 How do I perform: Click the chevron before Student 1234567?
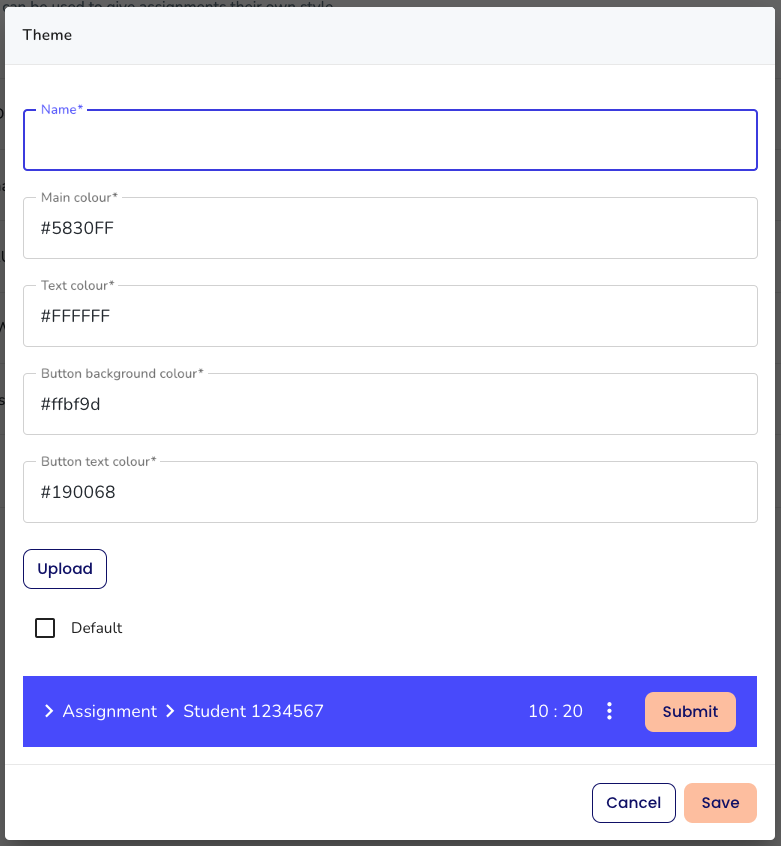click(x=170, y=711)
